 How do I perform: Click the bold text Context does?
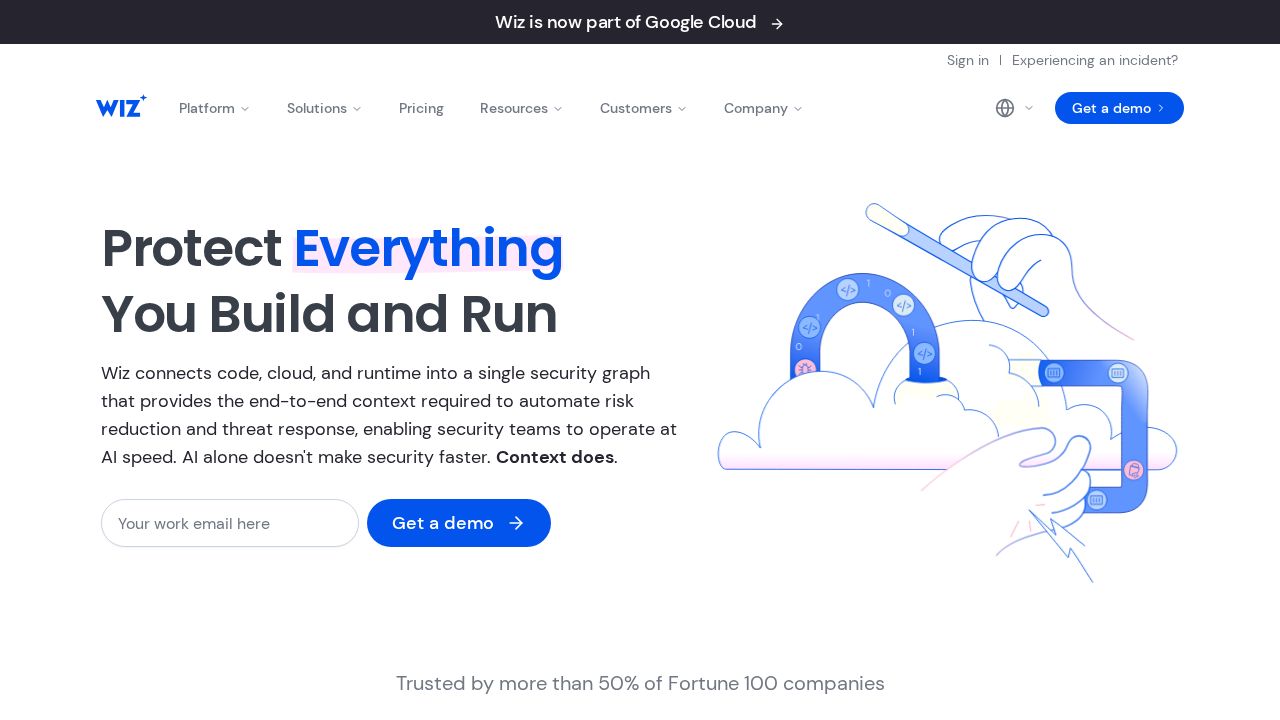[x=555, y=457]
